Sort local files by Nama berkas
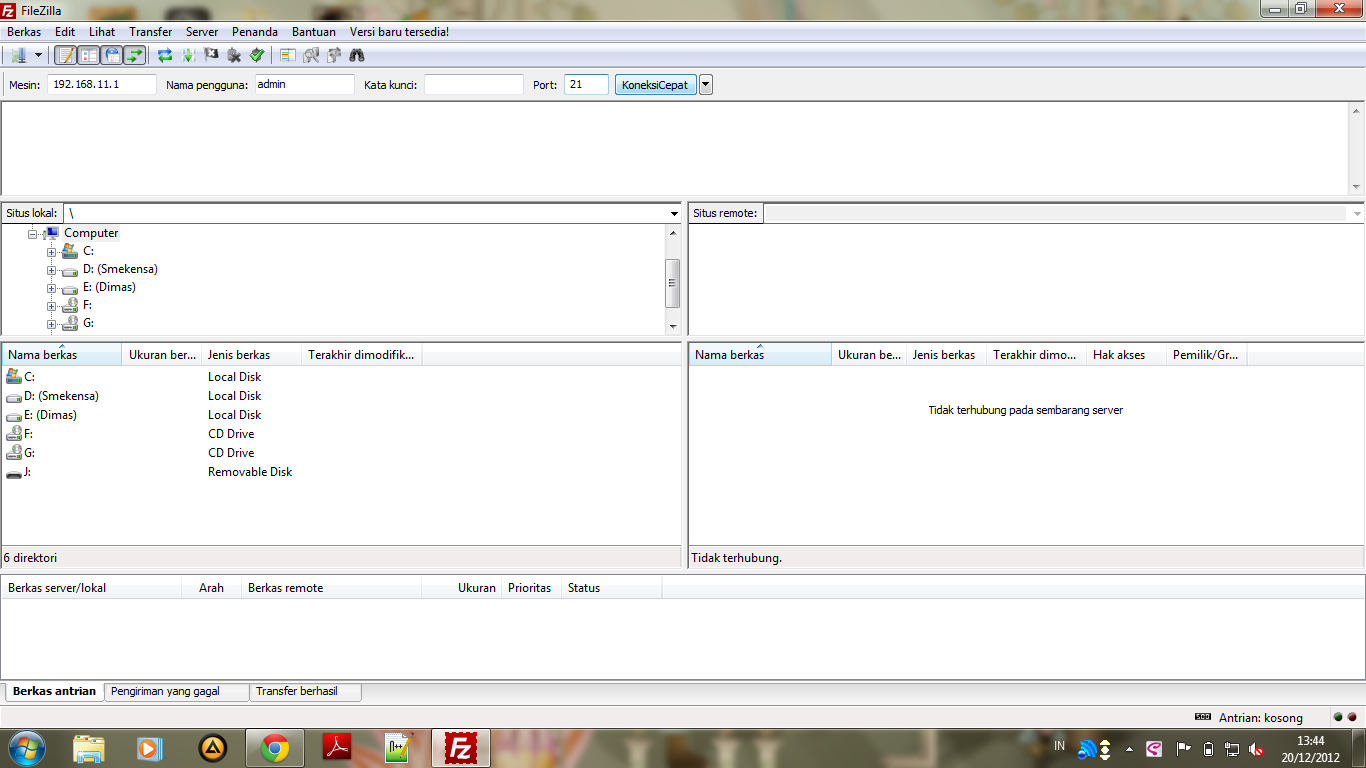The image size is (1366, 768). [62, 355]
